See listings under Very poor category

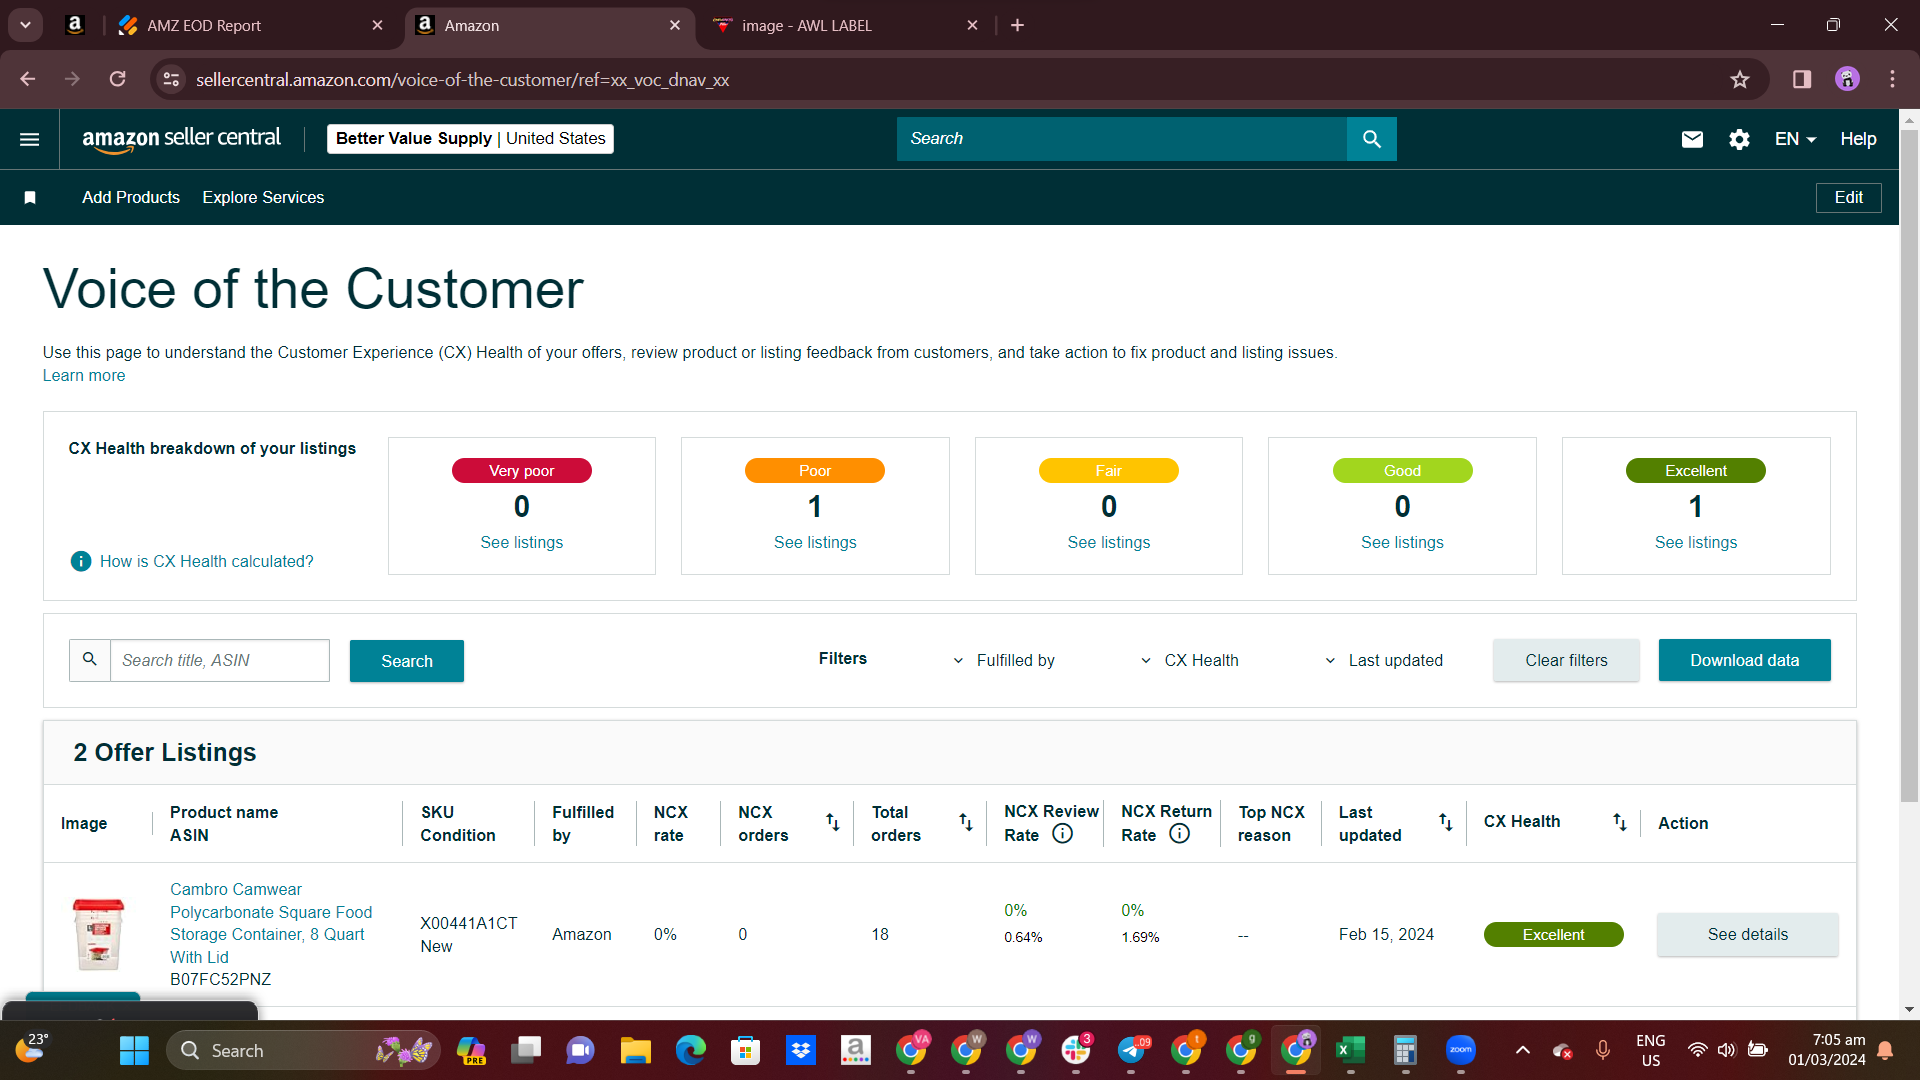click(522, 543)
